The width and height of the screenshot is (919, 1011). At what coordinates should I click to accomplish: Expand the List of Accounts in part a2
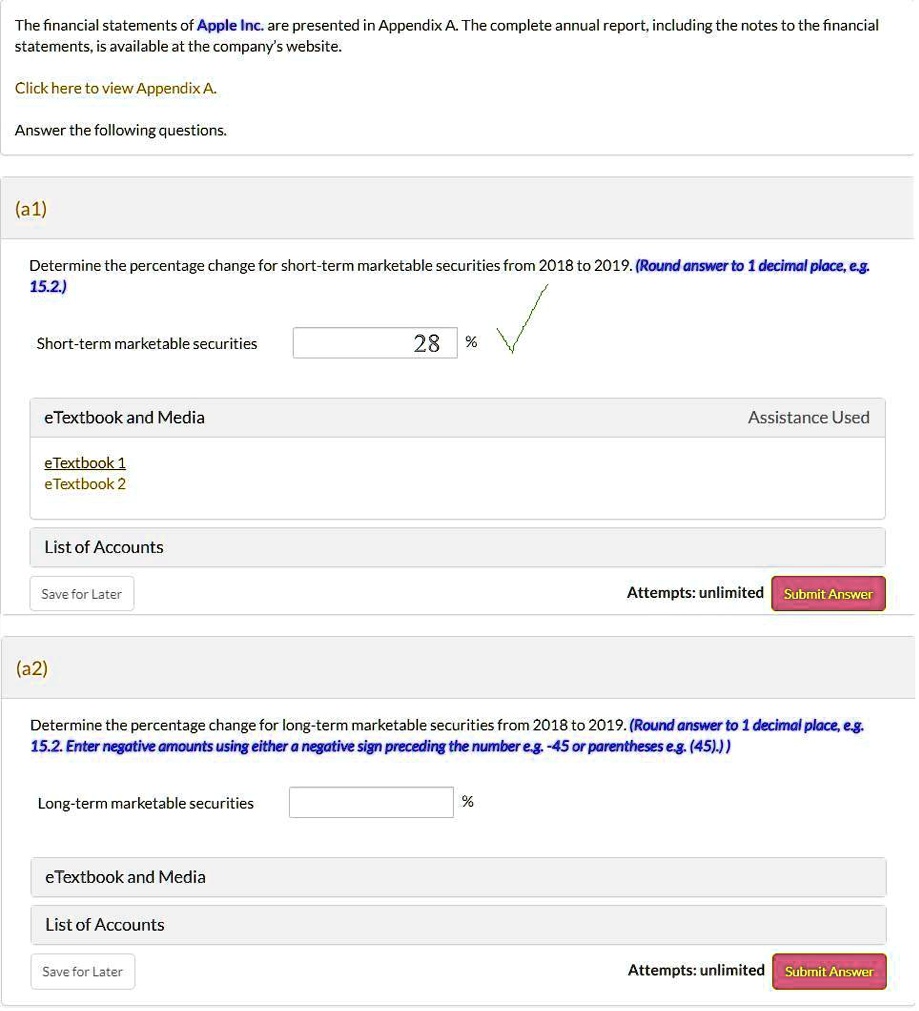pos(104,924)
